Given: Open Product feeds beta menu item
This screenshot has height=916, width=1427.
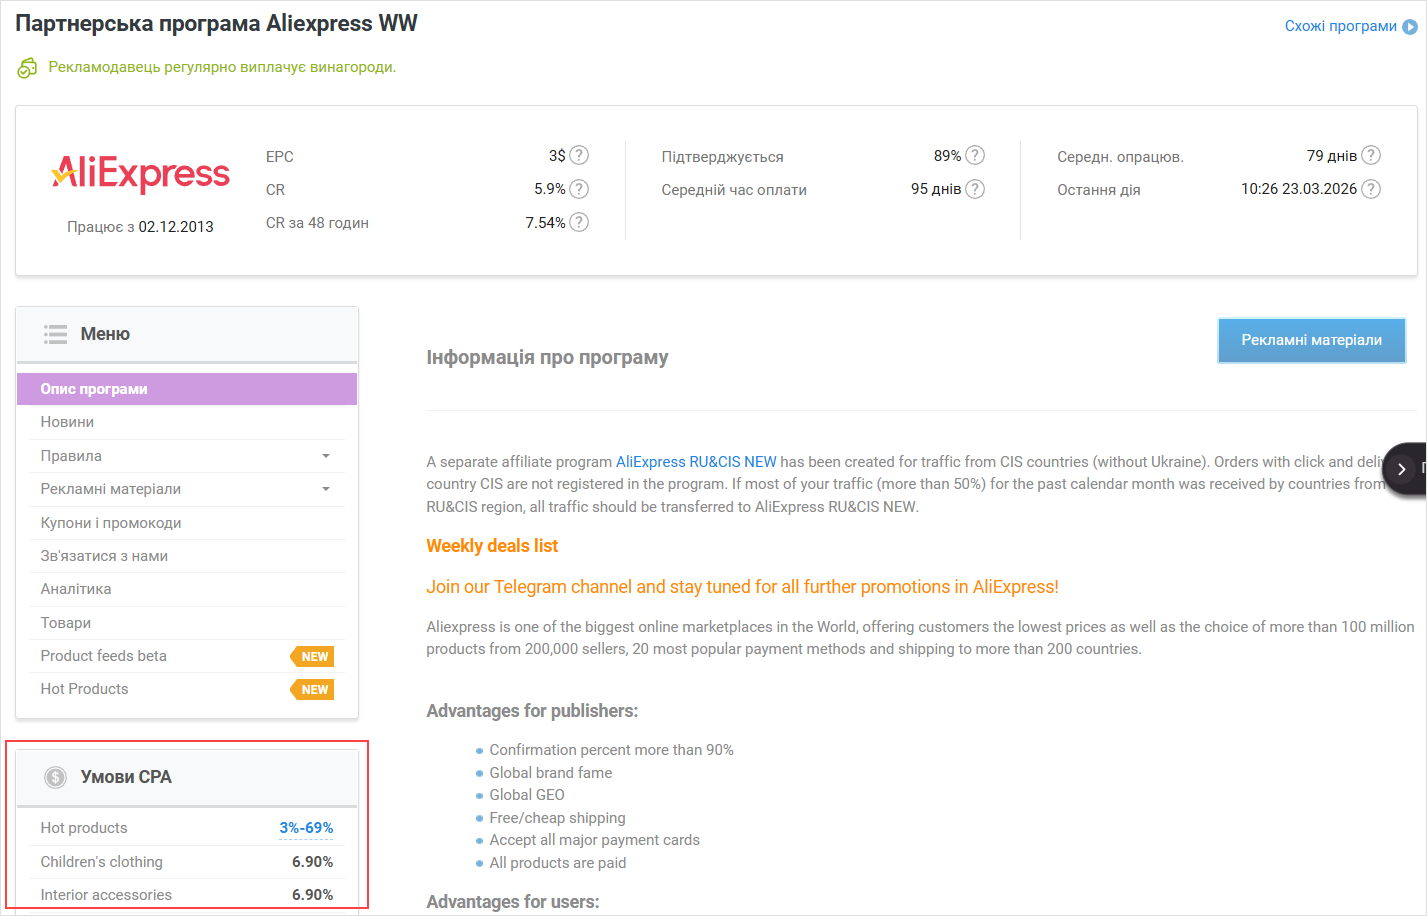Looking at the screenshot, I should 104,656.
